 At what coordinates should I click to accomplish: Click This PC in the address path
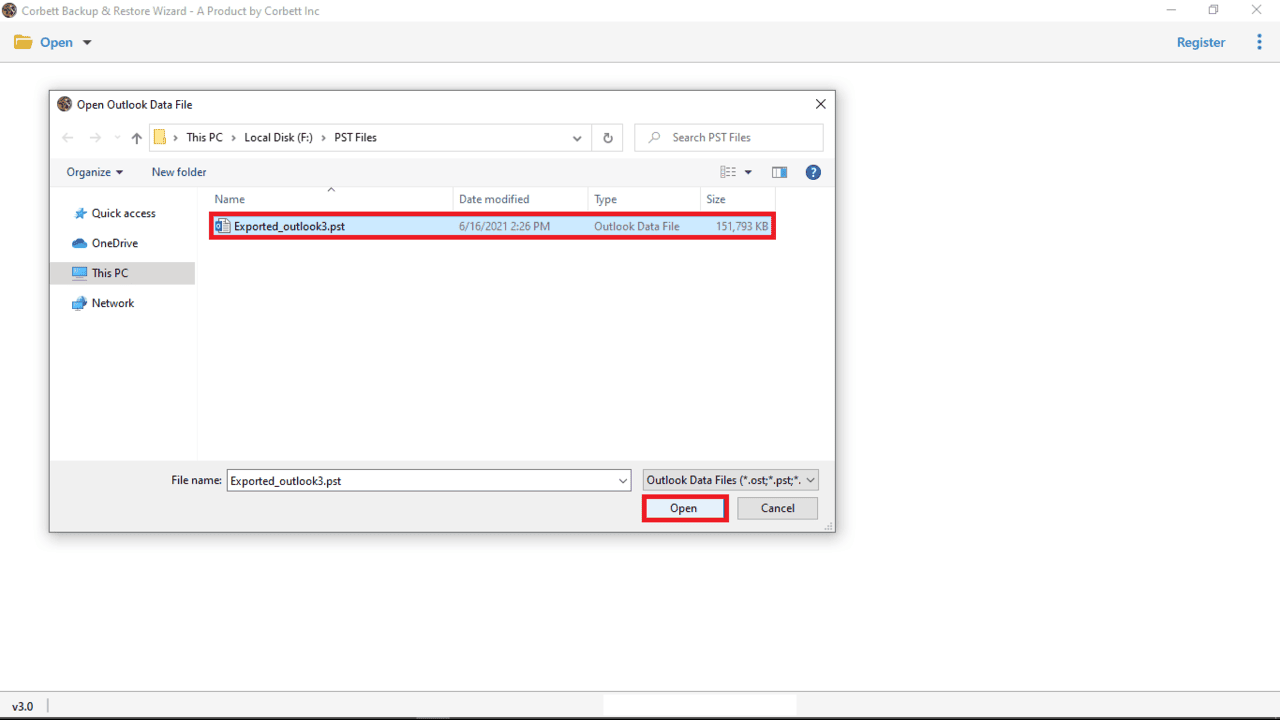pyautogui.click(x=204, y=138)
